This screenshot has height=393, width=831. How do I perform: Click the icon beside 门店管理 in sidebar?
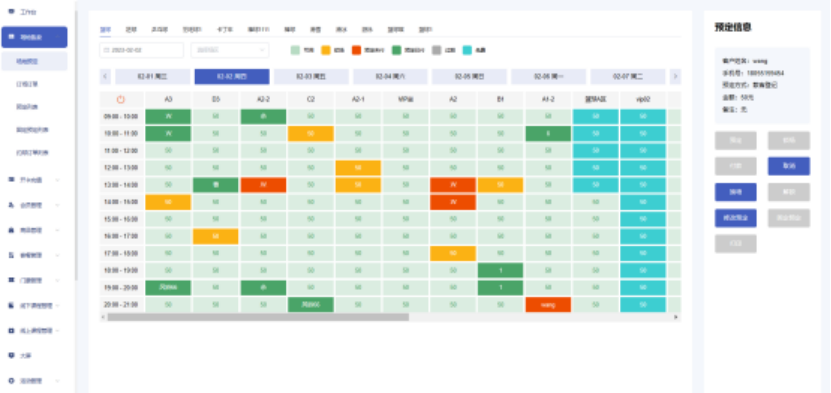pos(12,280)
